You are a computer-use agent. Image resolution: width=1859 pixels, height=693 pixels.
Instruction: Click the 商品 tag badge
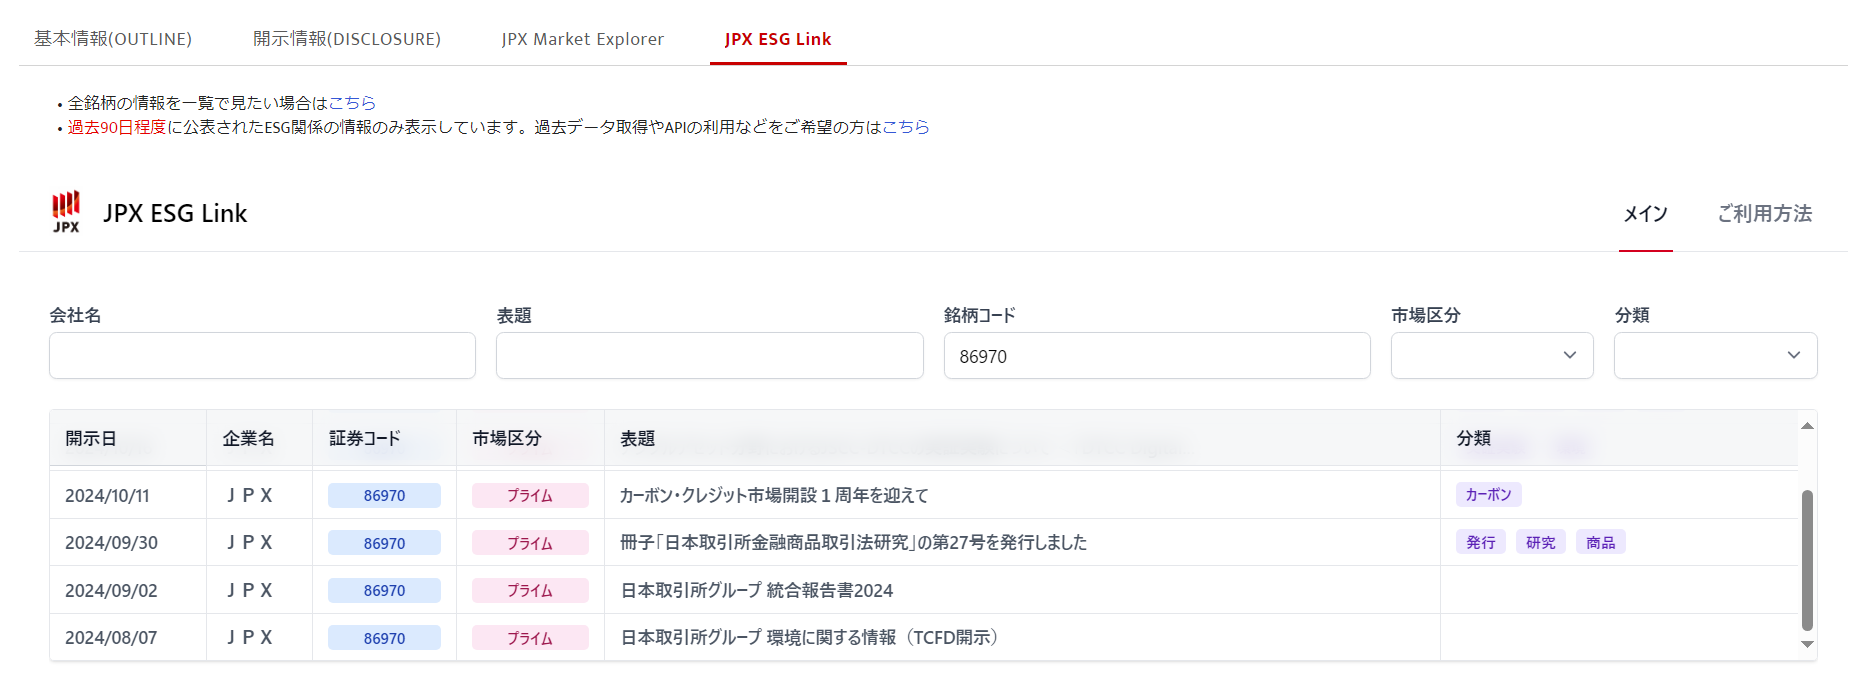click(1601, 543)
